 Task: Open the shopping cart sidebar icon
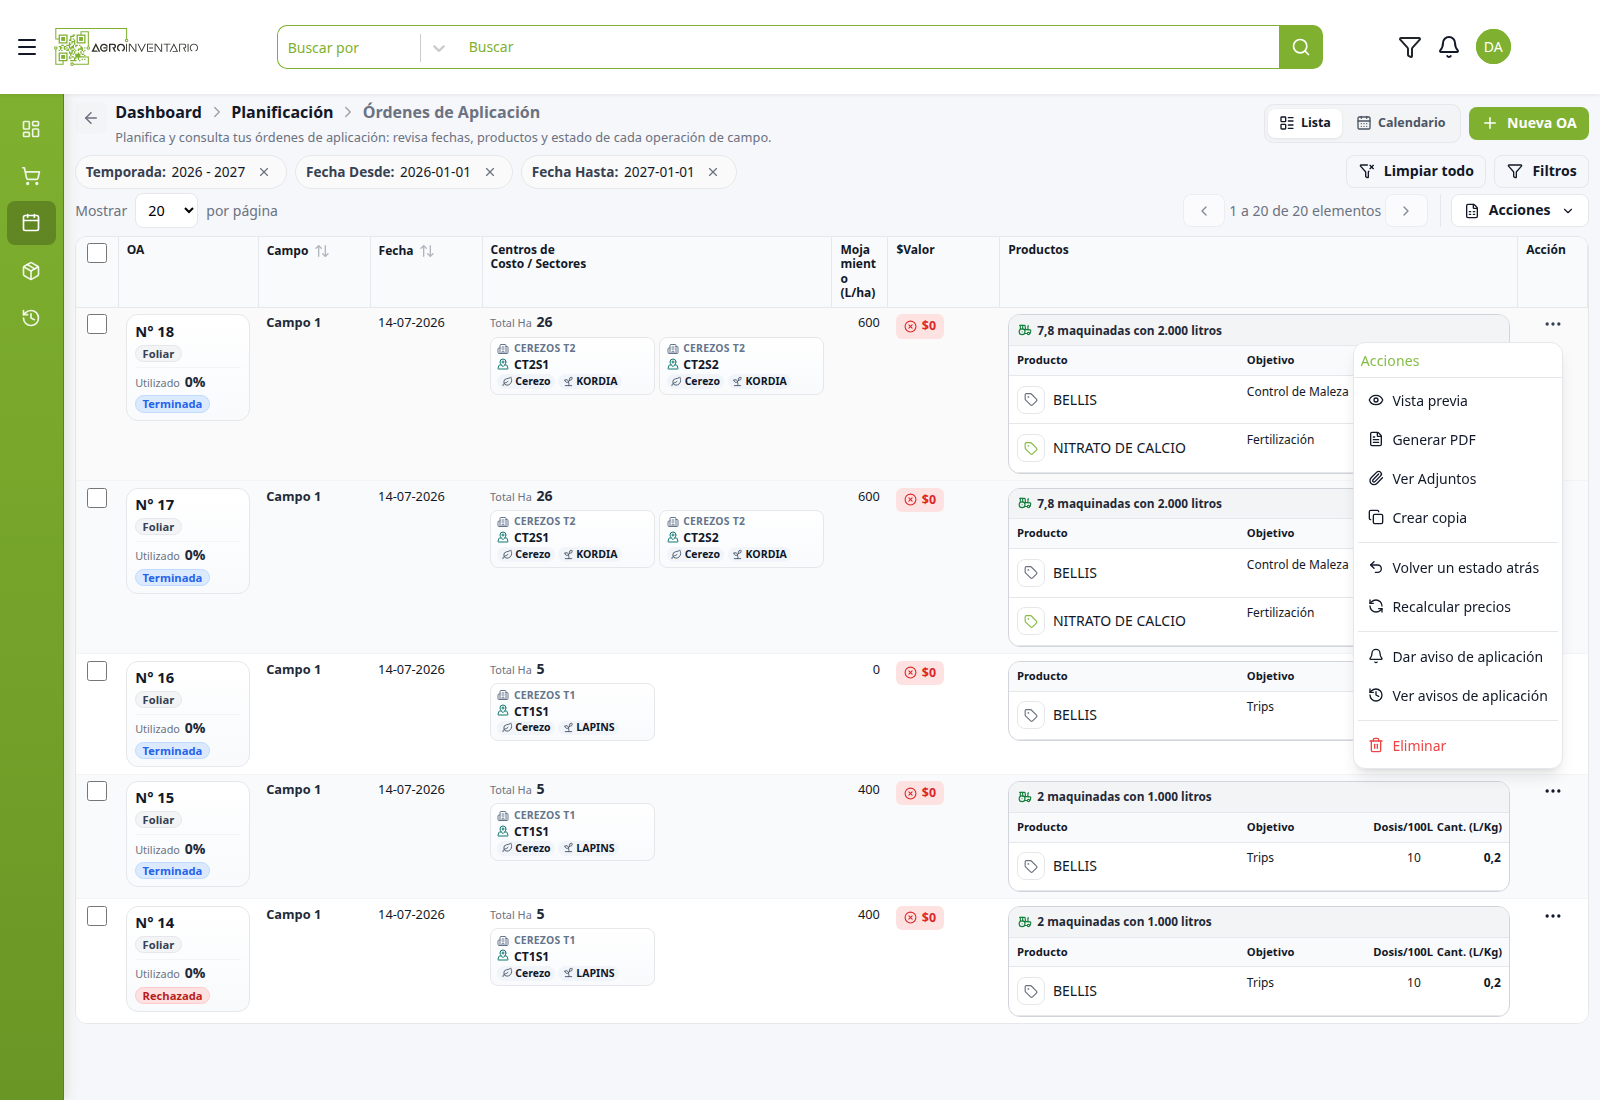coord(31,176)
